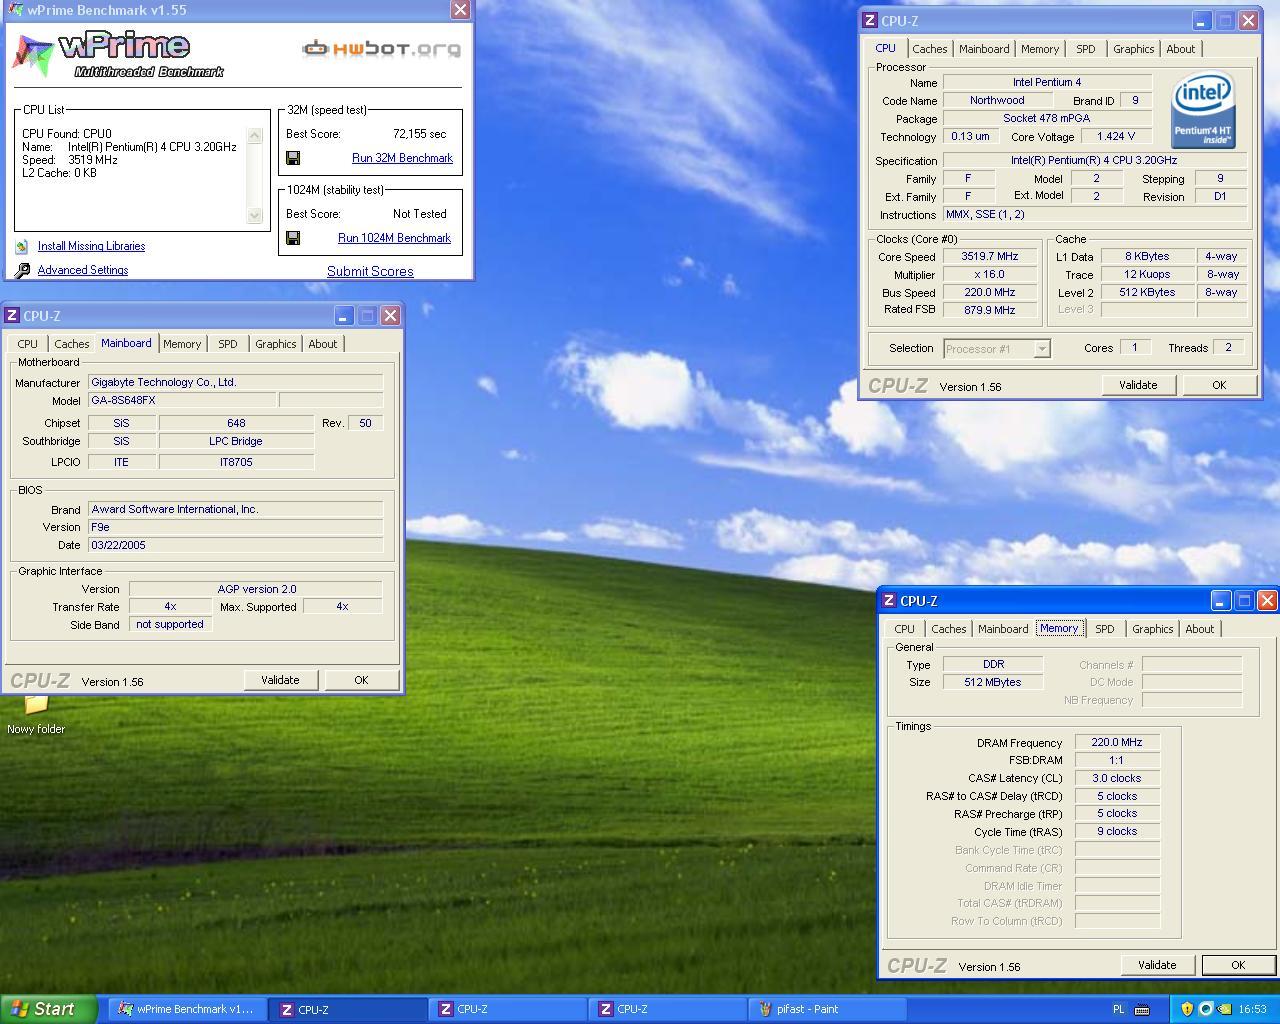Screen dimensions: 1280x1024
Task: Click the floppy save icon beside Run 1024M Benchmark
Action: pos(293,238)
